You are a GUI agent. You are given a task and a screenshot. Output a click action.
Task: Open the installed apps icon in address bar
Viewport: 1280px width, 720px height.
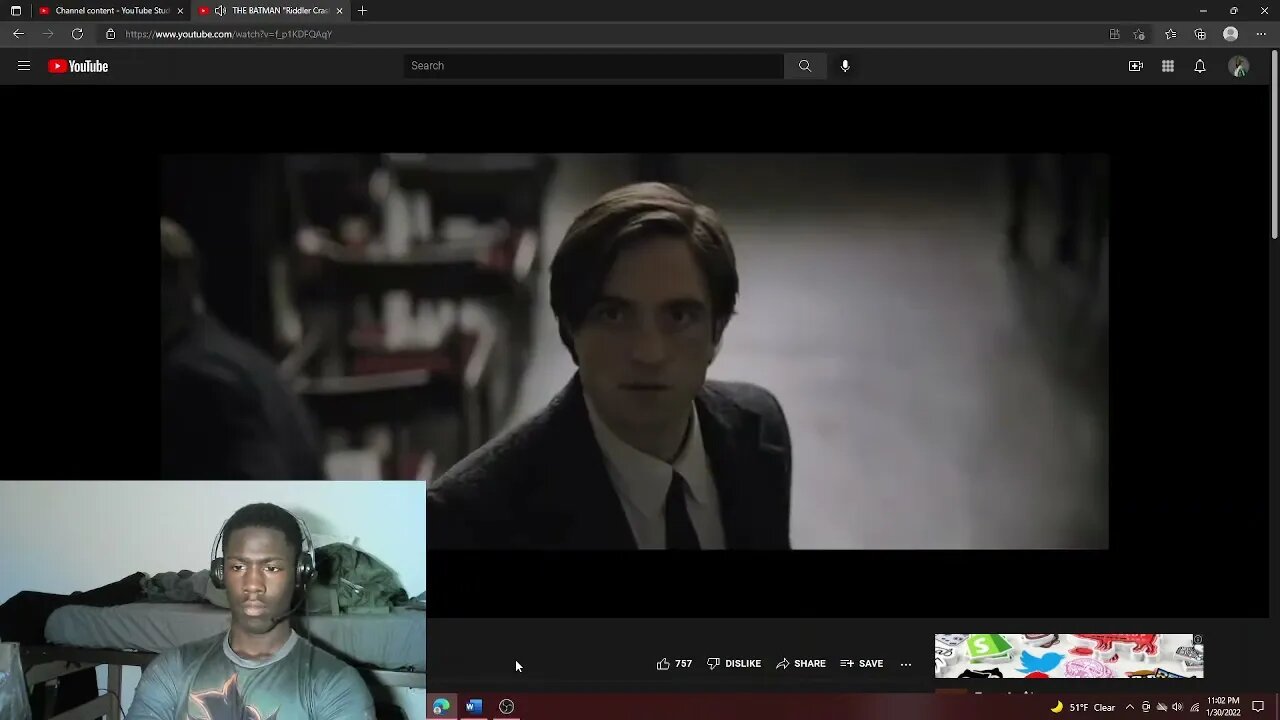click(1115, 34)
